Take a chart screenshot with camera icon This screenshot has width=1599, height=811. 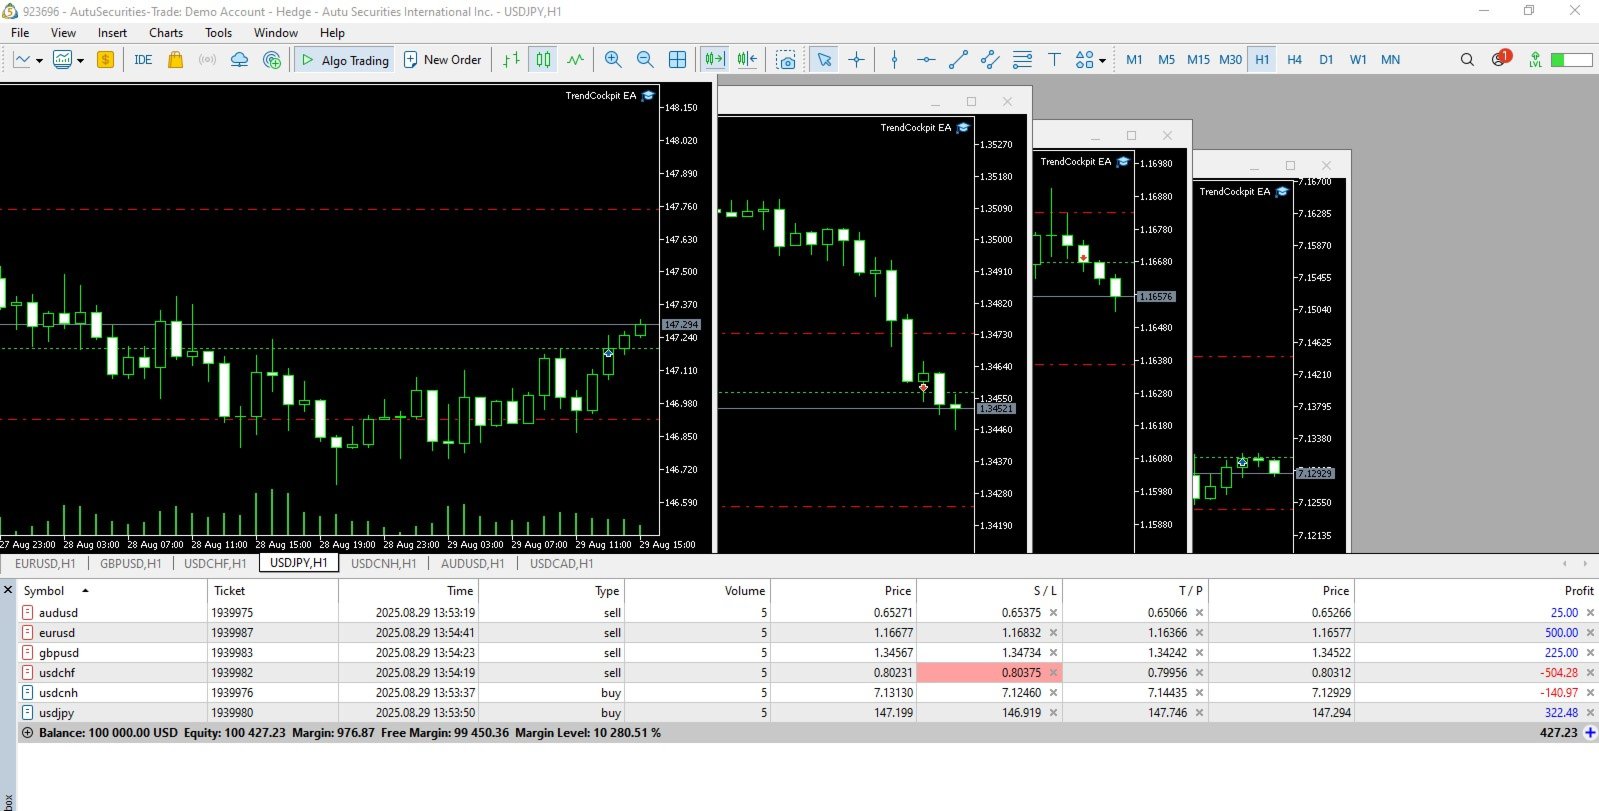tap(786, 60)
